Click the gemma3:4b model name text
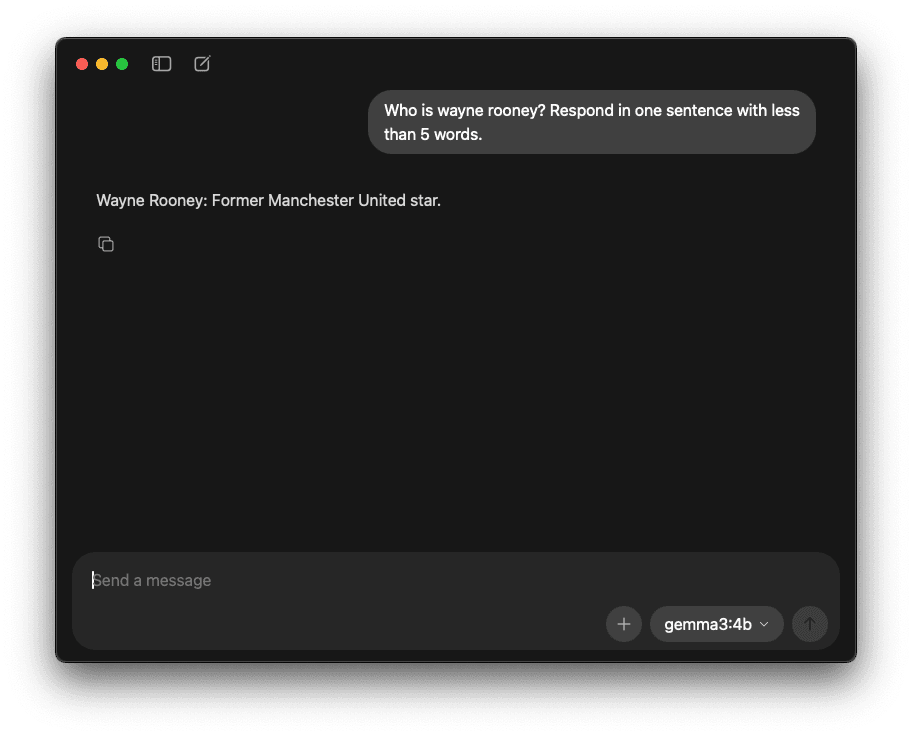Viewport: 912px width, 736px height. pos(708,624)
